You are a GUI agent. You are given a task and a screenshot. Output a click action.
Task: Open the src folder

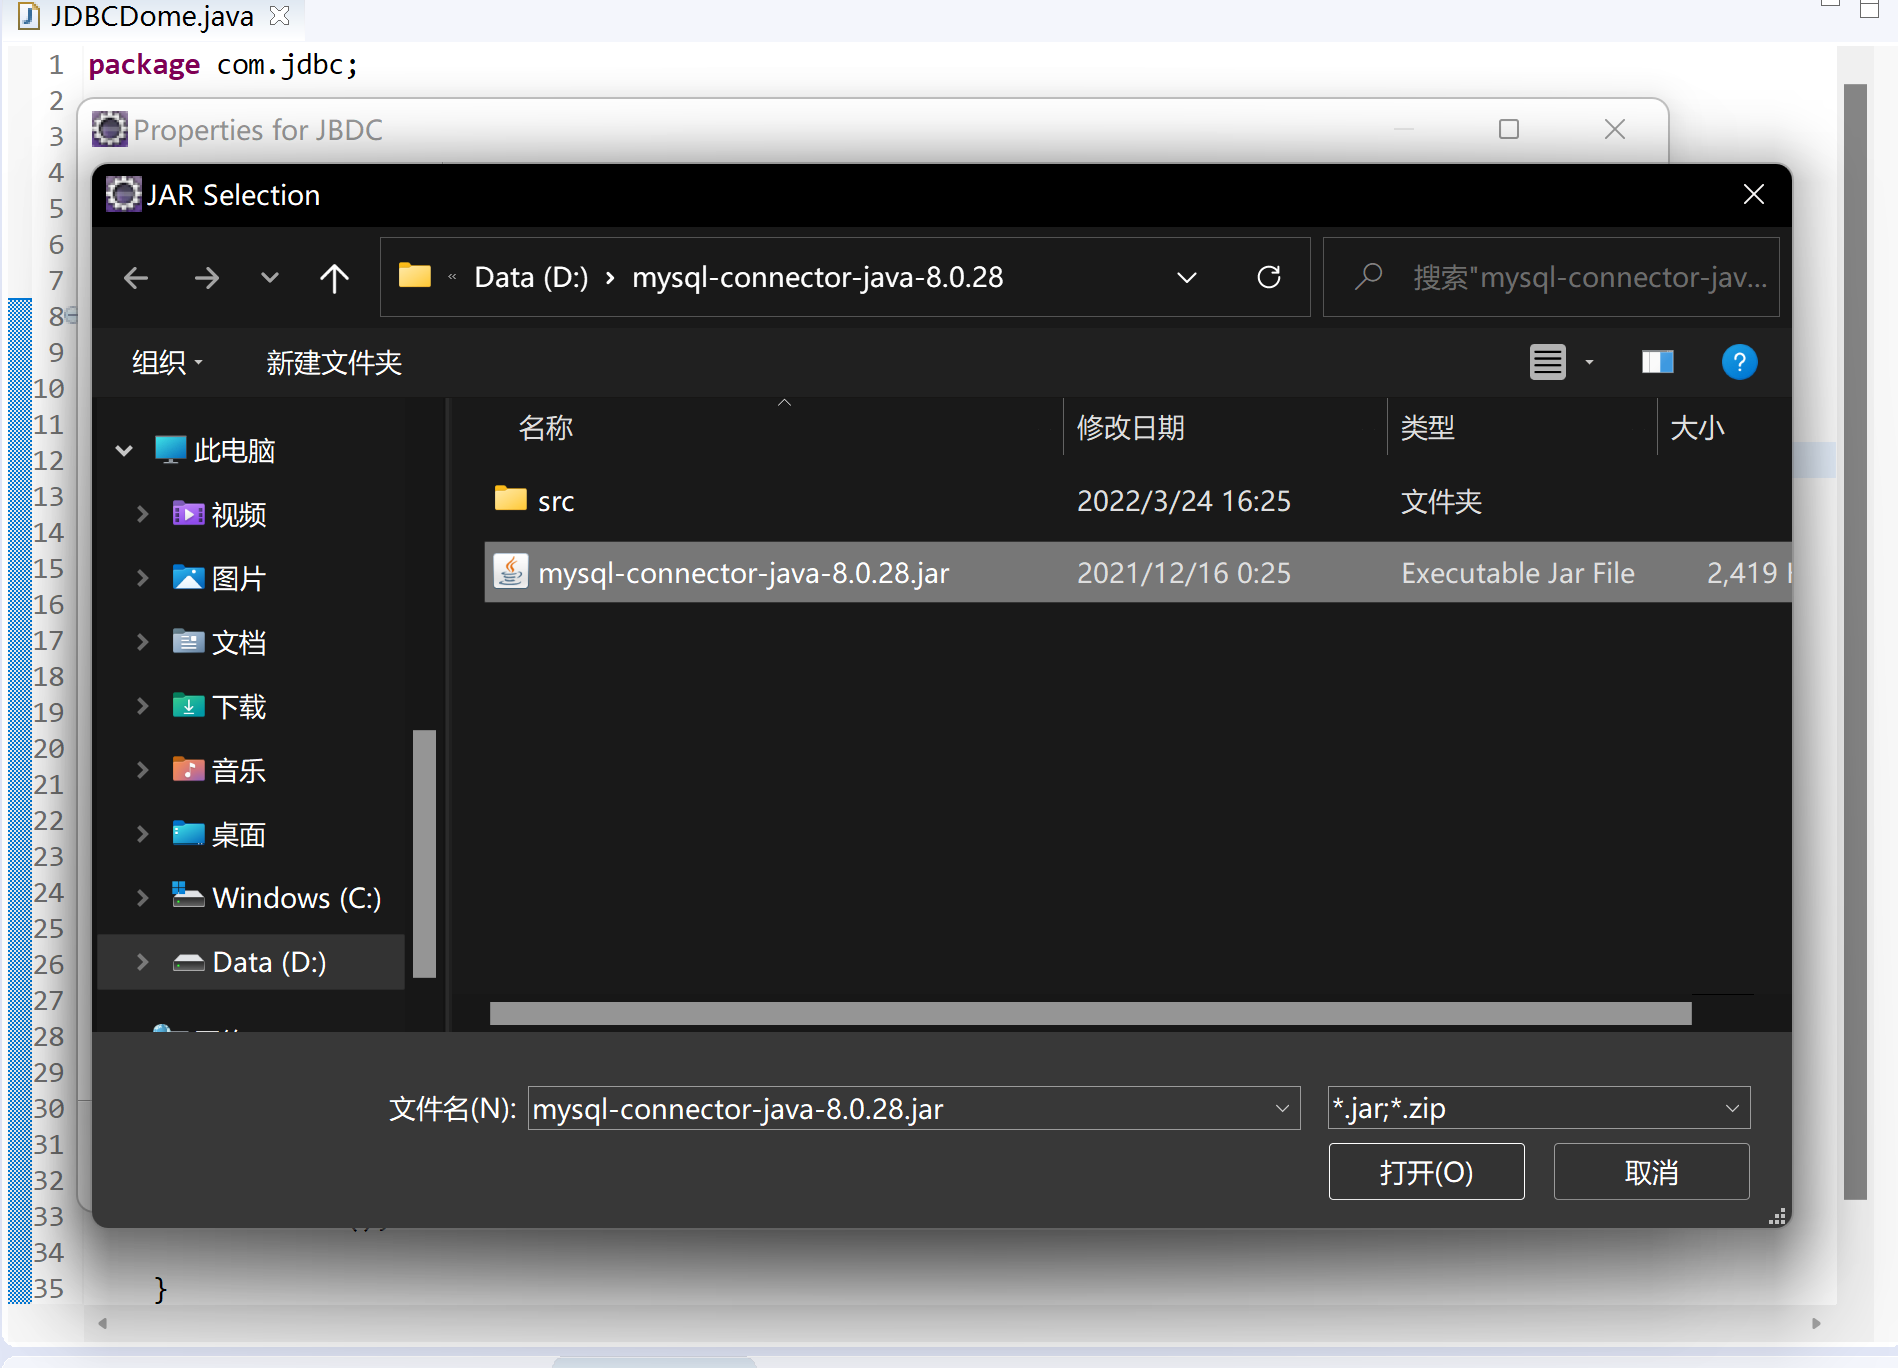[x=556, y=500]
